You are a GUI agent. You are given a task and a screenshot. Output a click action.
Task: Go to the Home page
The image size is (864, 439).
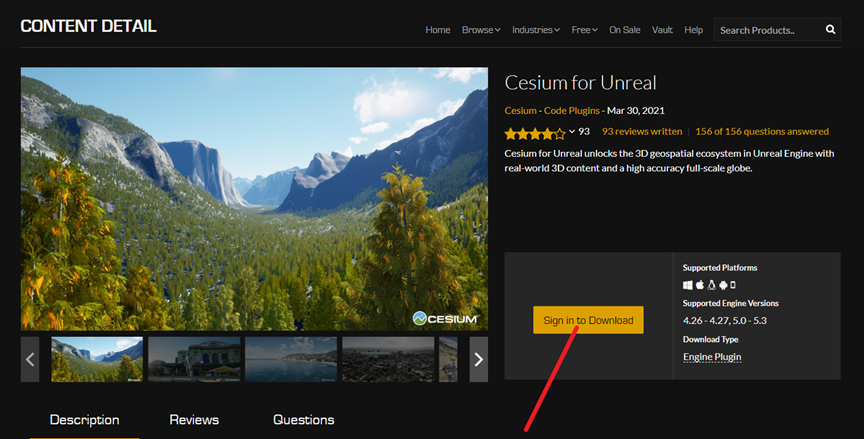438,30
